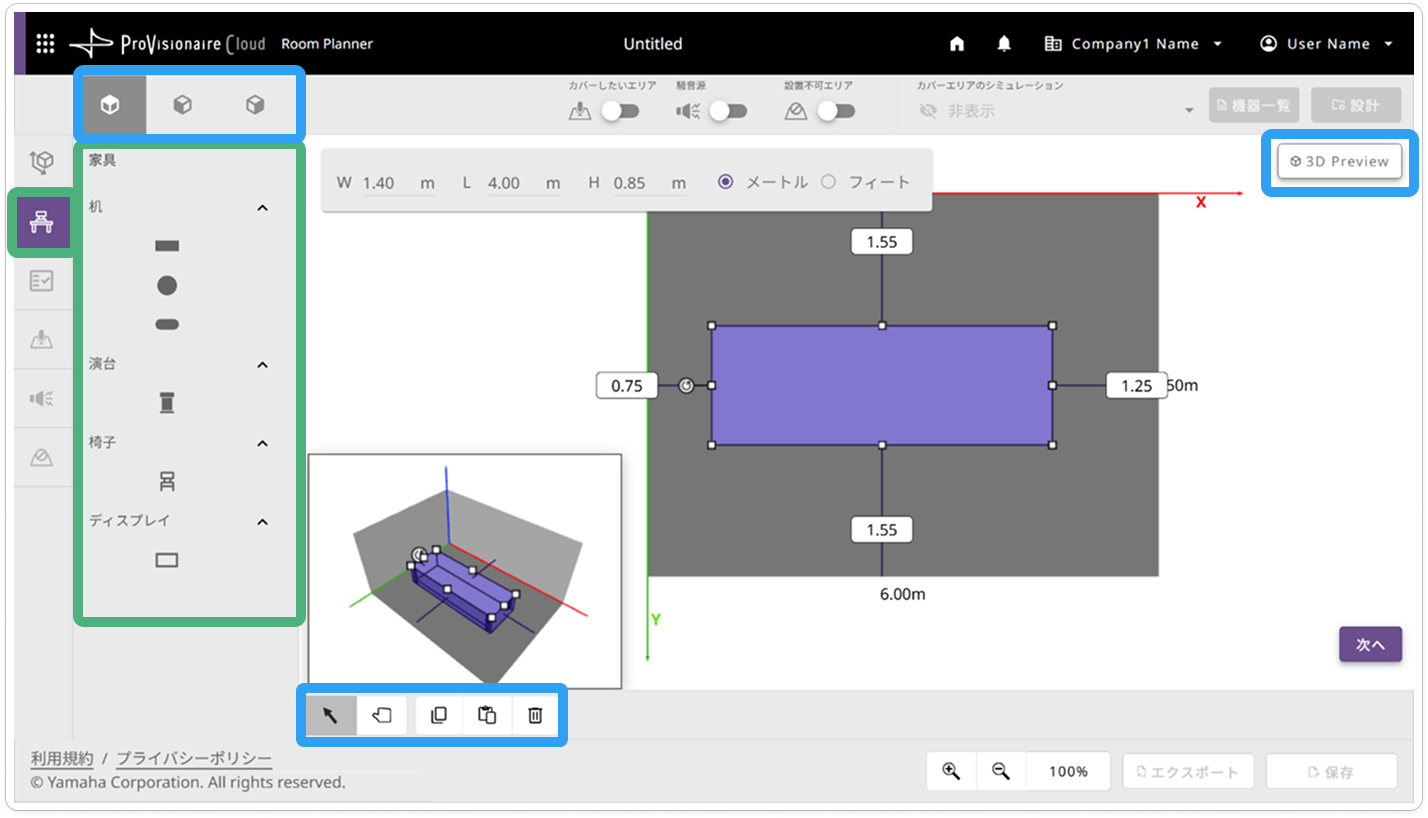This screenshot has width=1428, height=818.
Task: Select the purple desk on the floor plan
Action: pos(881,385)
